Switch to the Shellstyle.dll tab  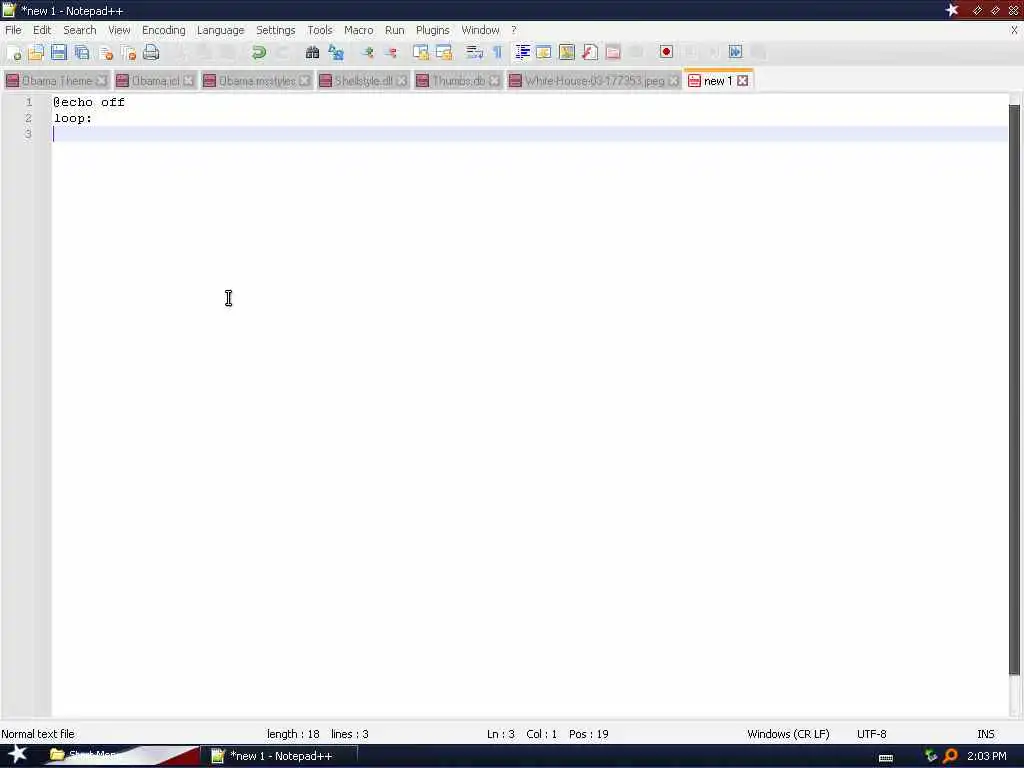[x=363, y=81]
